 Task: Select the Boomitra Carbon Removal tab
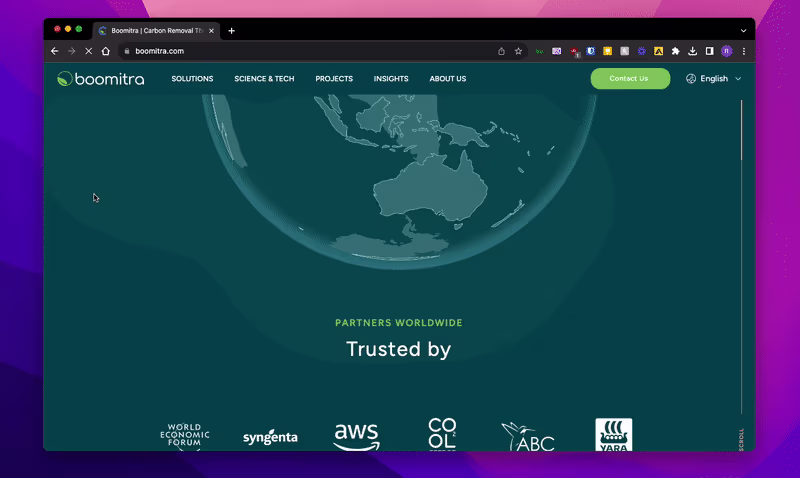(156, 31)
